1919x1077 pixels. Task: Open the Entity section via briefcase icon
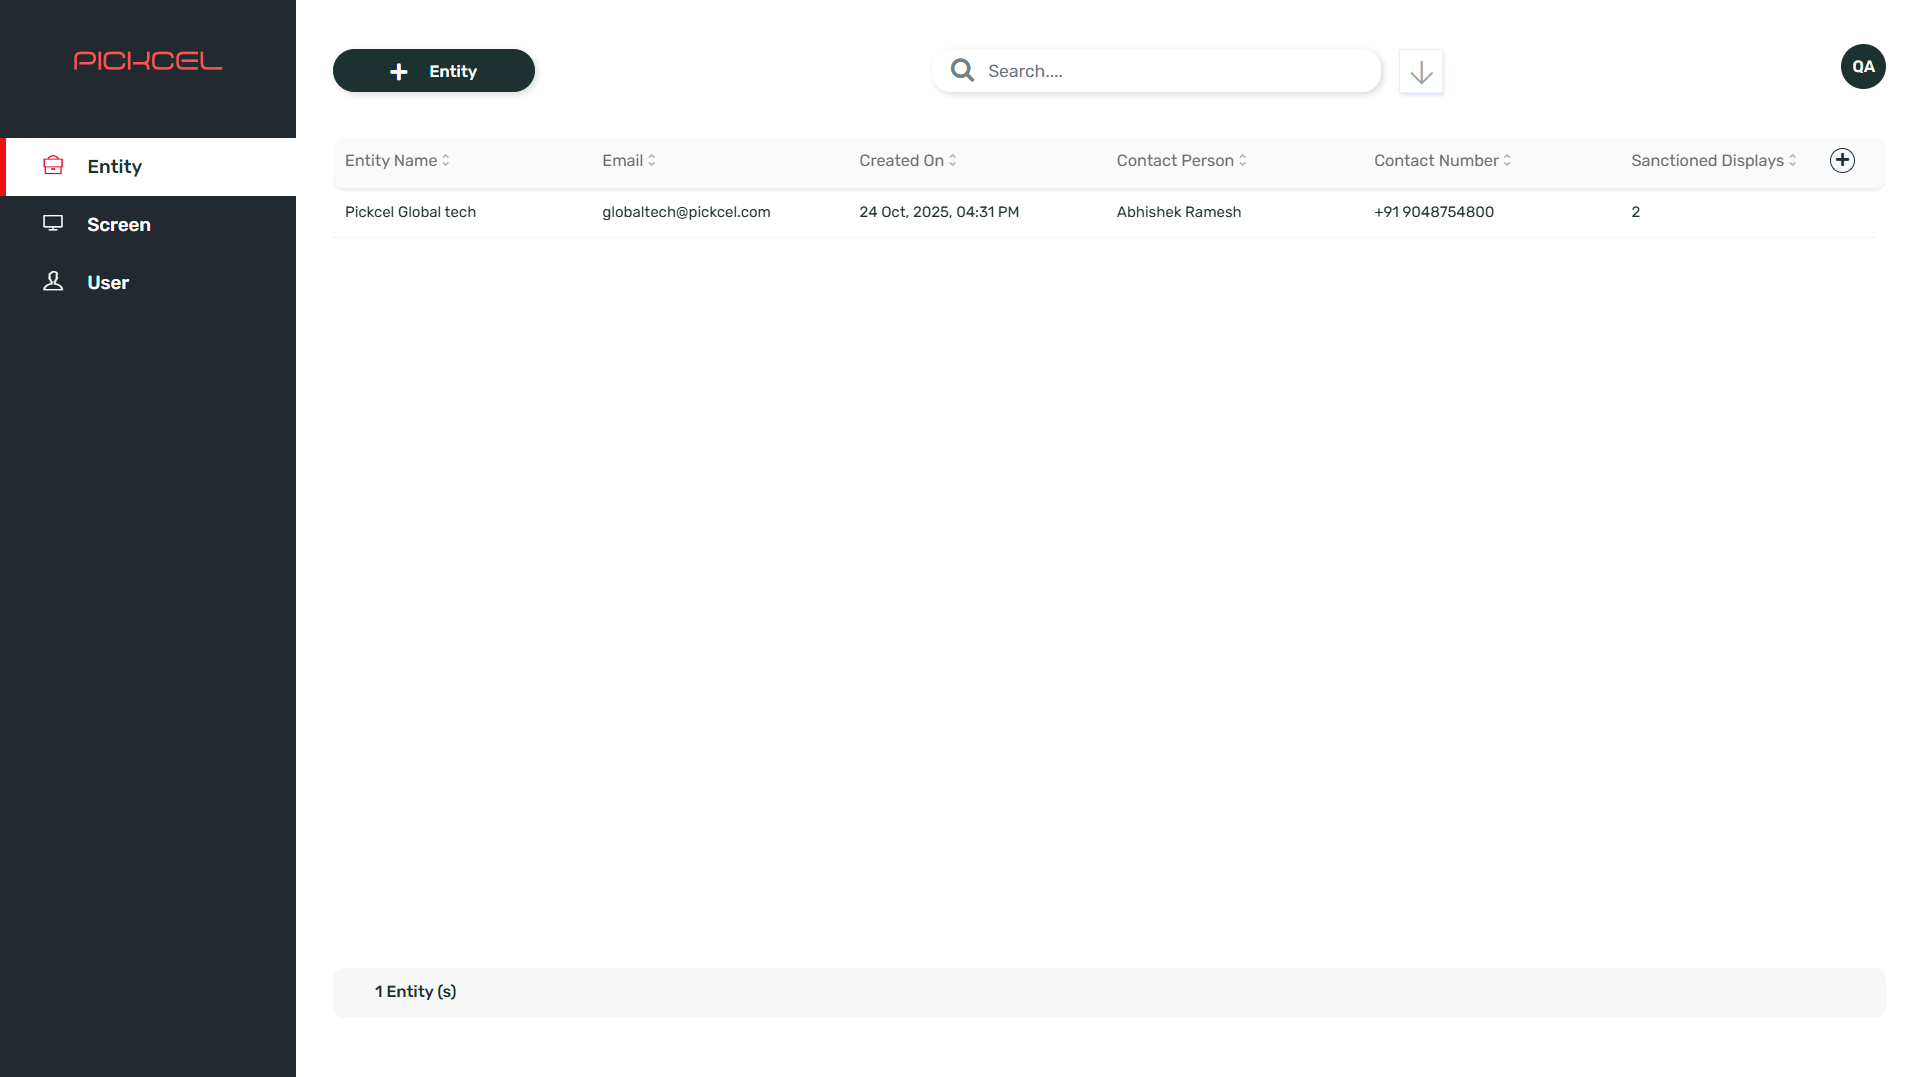click(53, 166)
